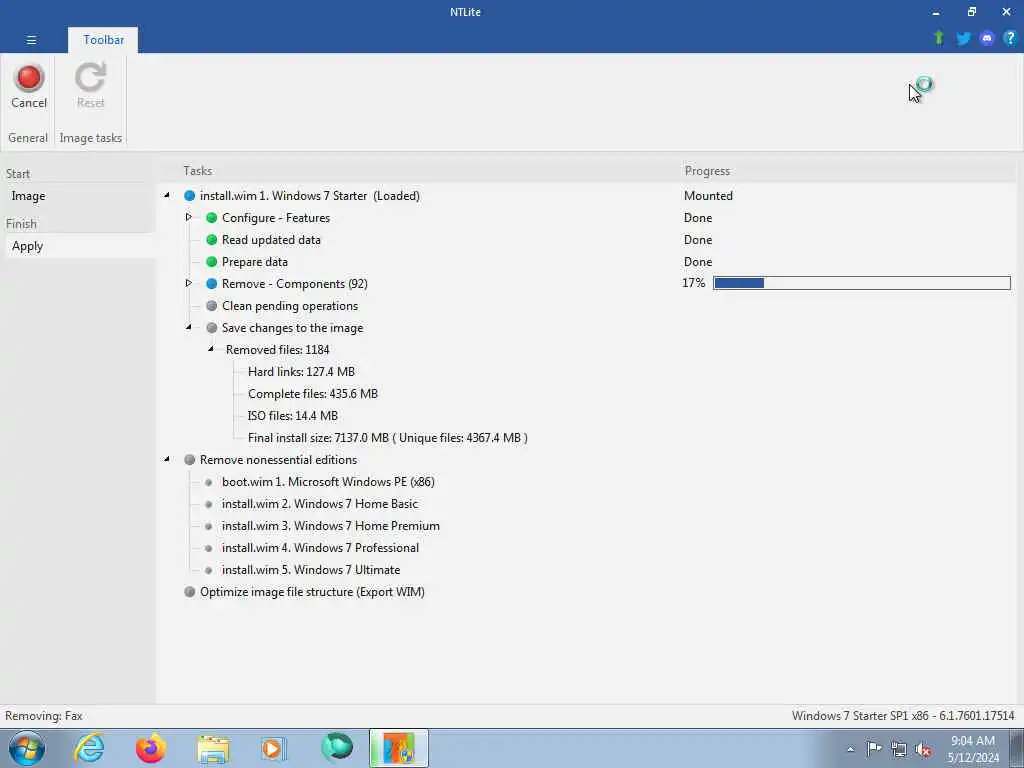Launch Firefox from taskbar
The height and width of the screenshot is (768, 1024).
[x=150, y=748]
